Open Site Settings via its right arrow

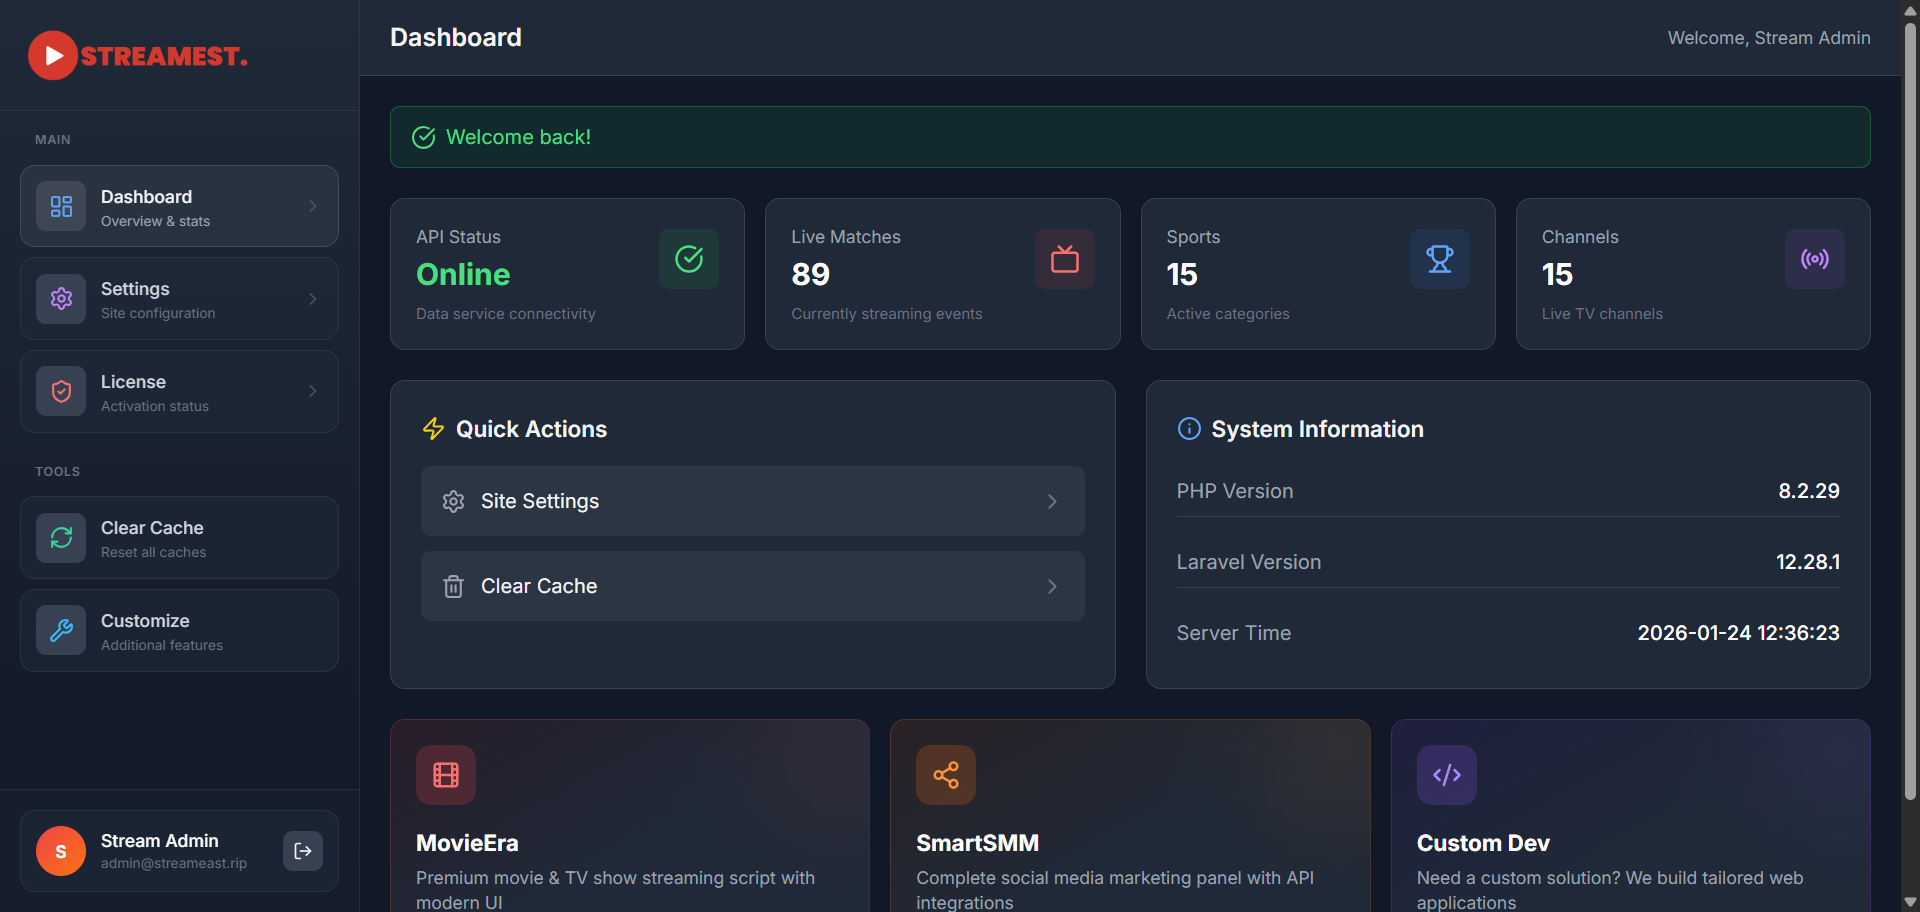tap(1052, 501)
